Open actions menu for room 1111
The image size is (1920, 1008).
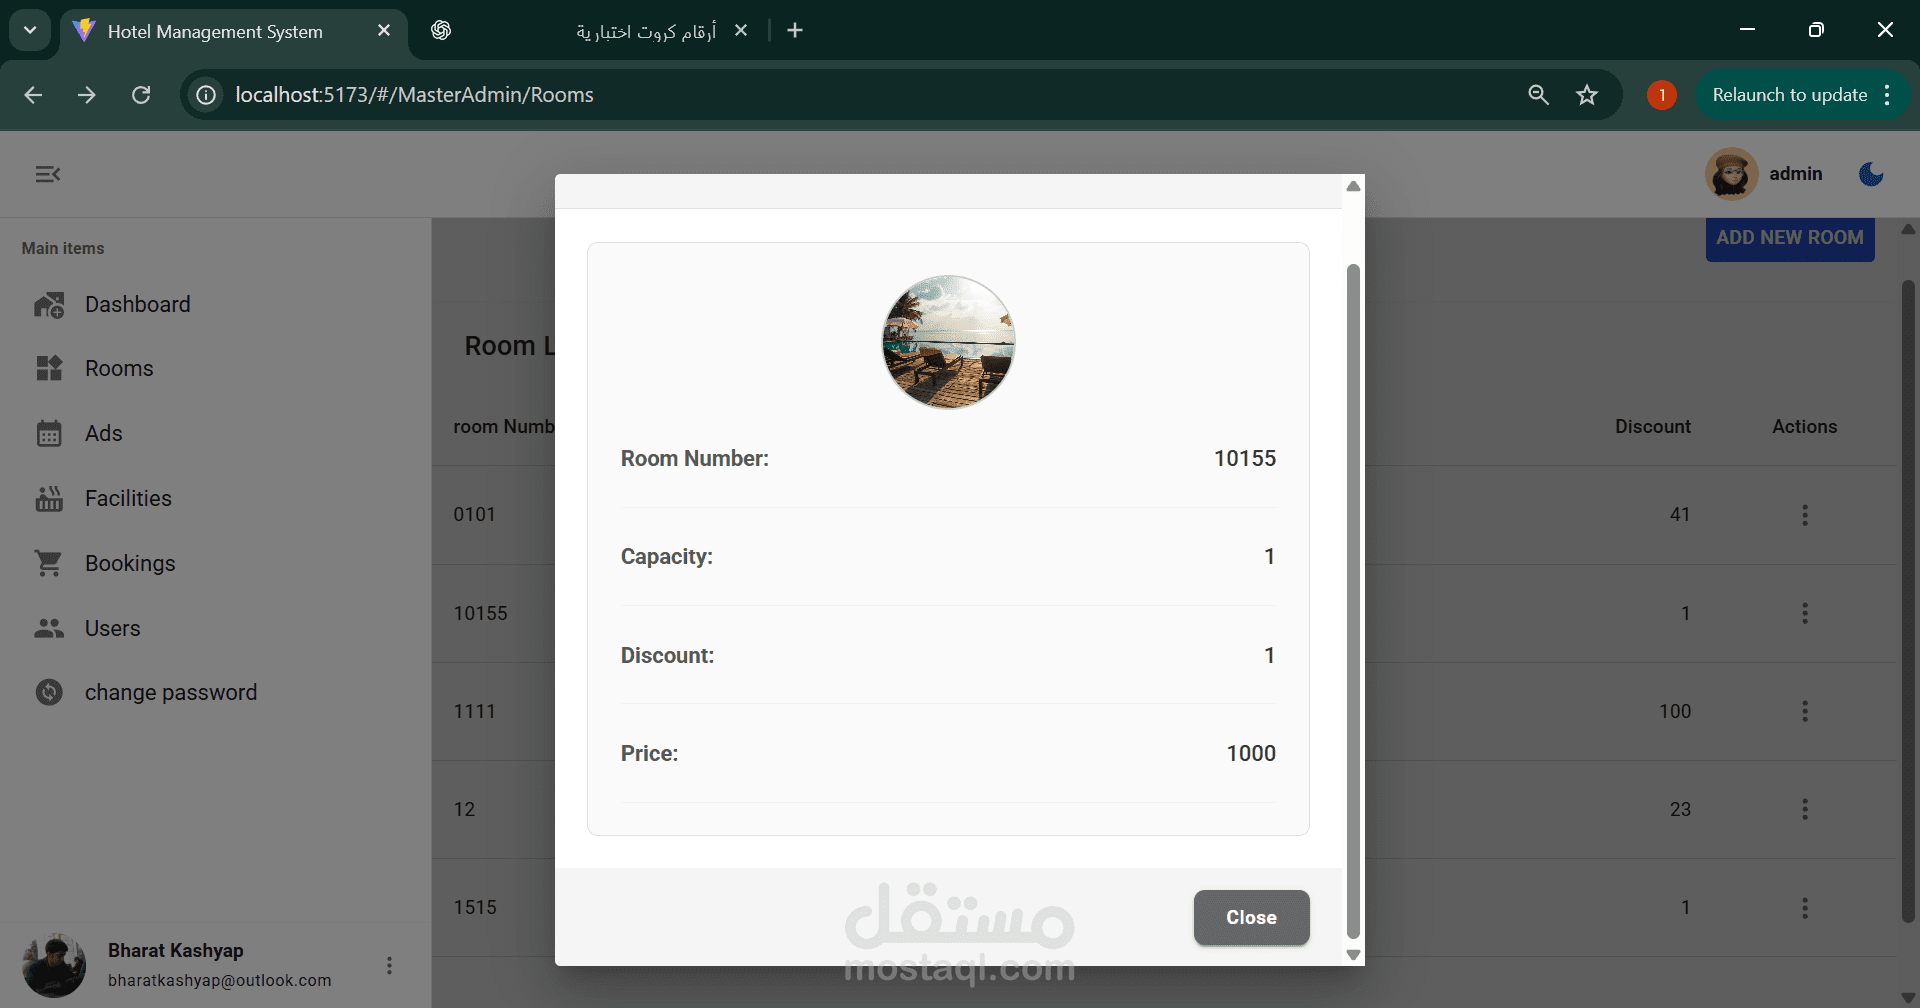click(1804, 711)
